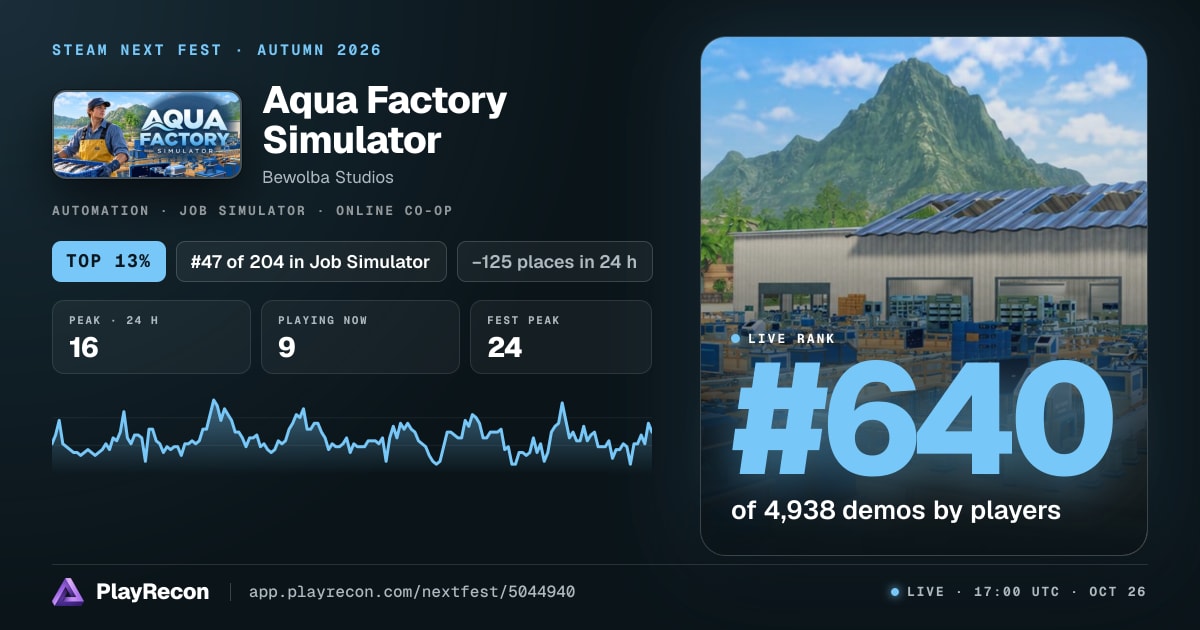Select the TOP 13% badge
Image resolution: width=1200 pixels, height=630 pixels.
coord(108,262)
